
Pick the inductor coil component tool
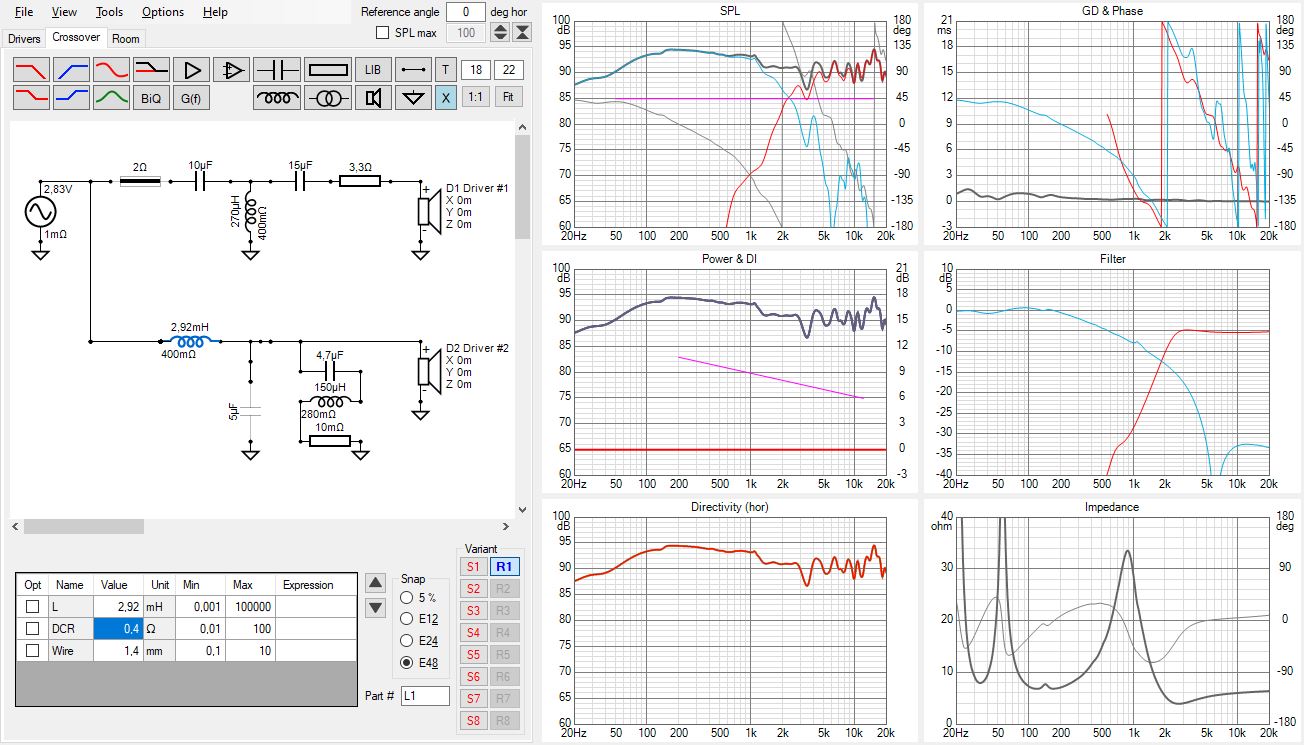[277, 98]
